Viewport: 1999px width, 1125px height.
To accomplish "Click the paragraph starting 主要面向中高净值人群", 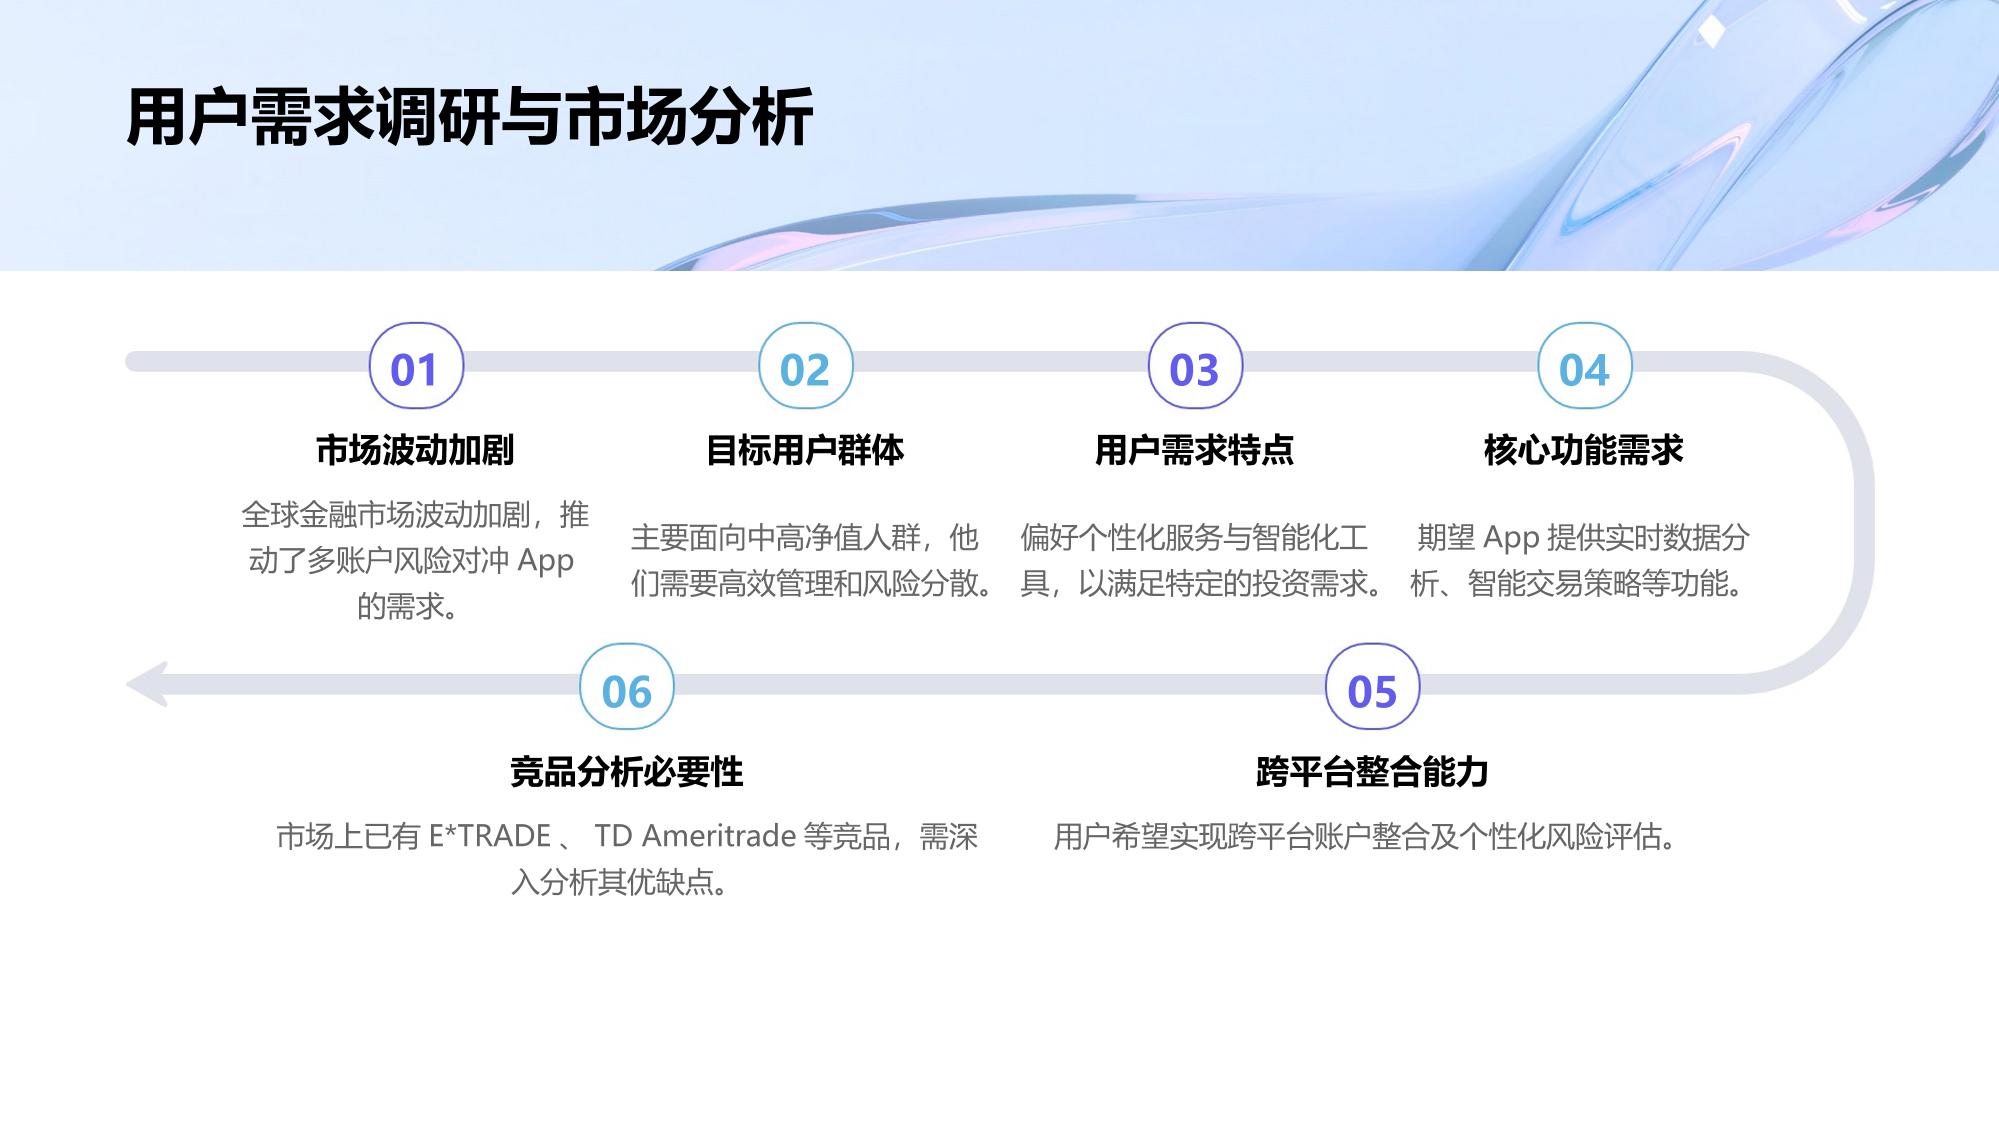I will [813, 560].
